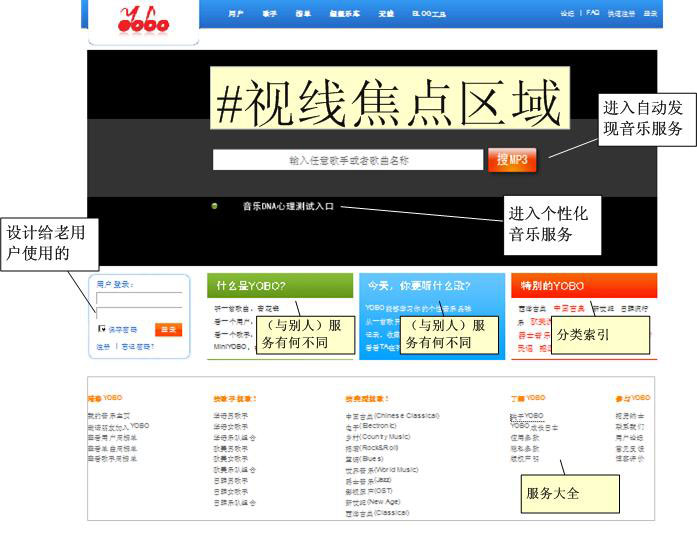Click the 注册 link in login box
This screenshot has height=534, width=697.
click(x=103, y=346)
